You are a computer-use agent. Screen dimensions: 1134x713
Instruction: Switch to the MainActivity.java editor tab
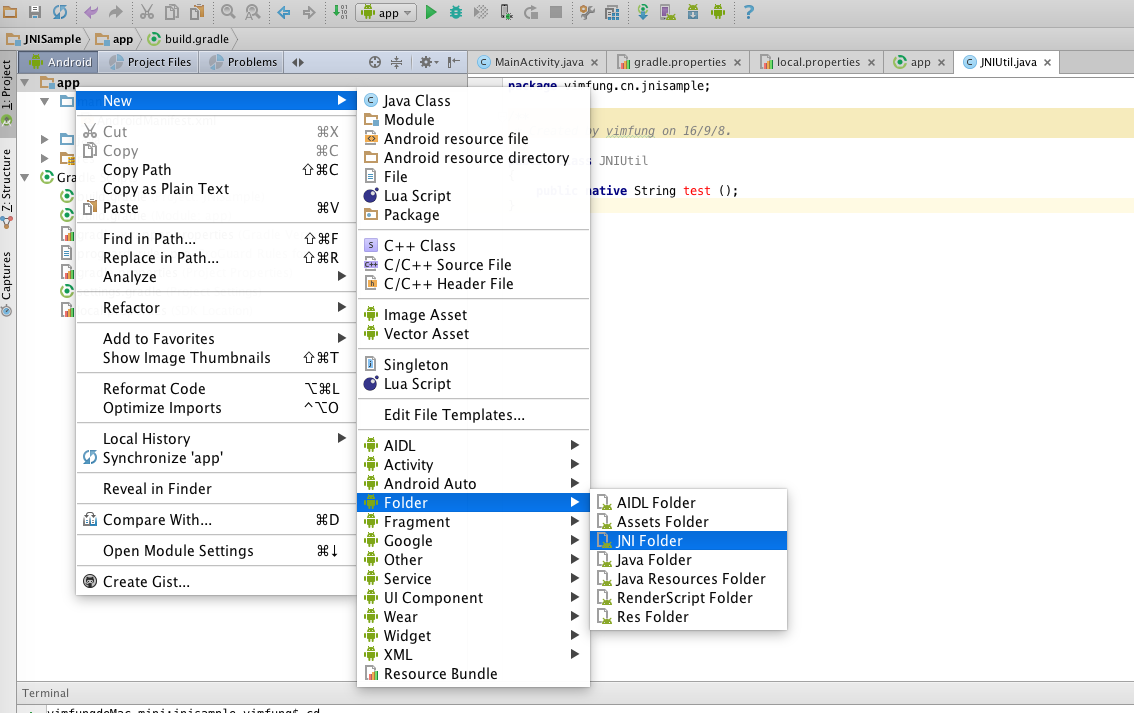(539, 62)
